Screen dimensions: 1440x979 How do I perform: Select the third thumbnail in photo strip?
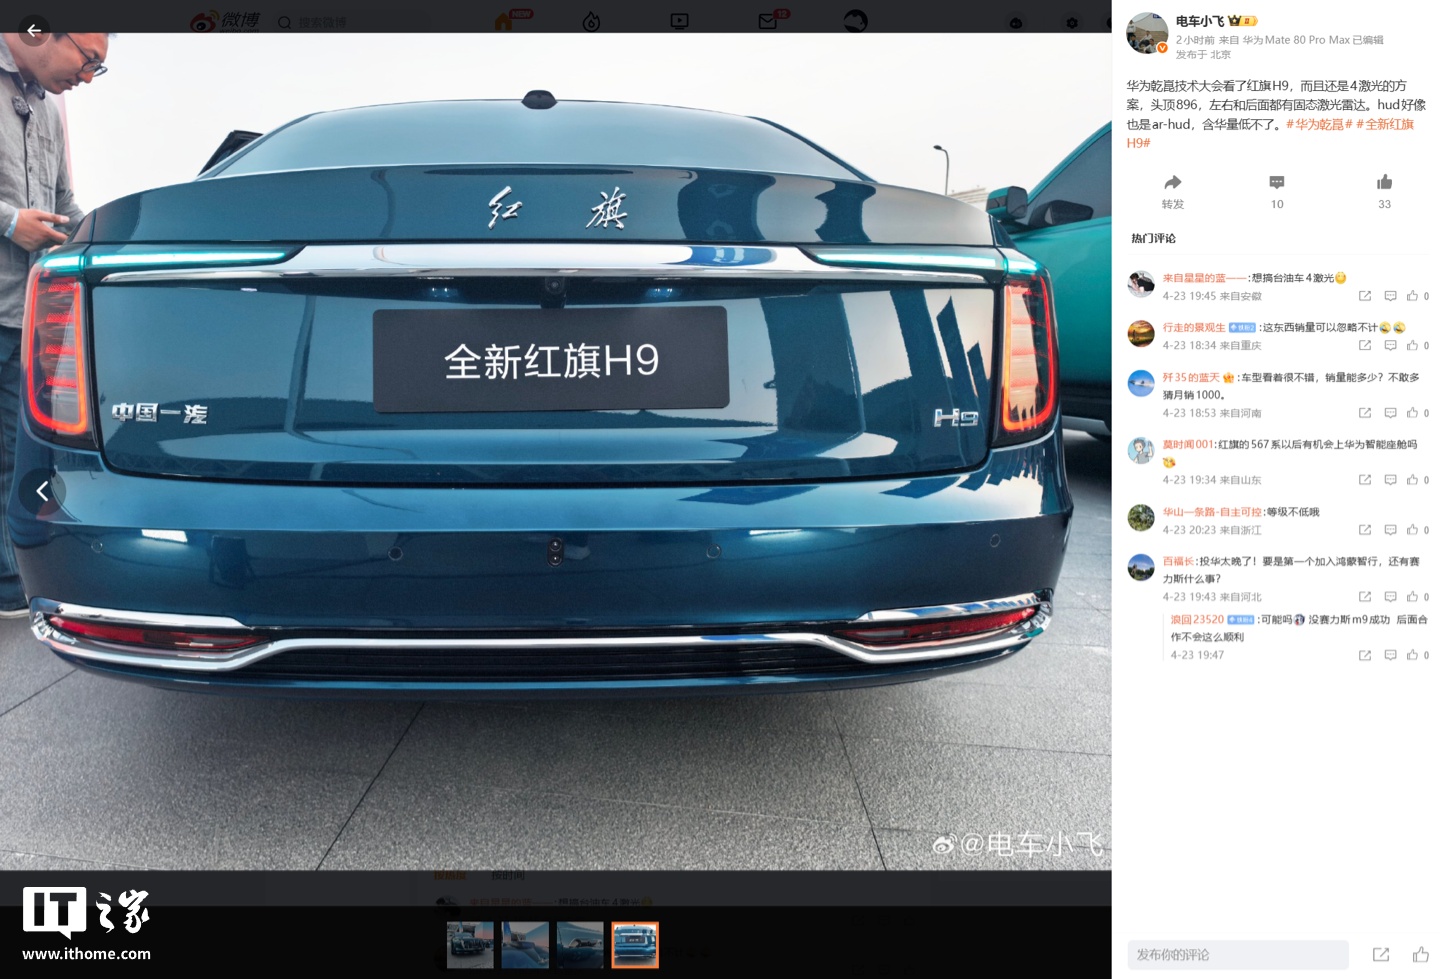pyautogui.click(x=580, y=945)
